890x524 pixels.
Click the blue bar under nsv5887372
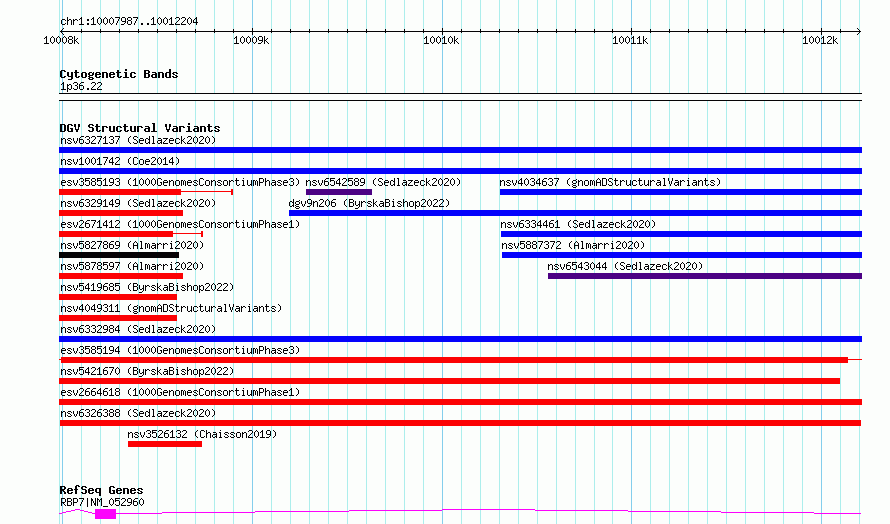pos(682,255)
